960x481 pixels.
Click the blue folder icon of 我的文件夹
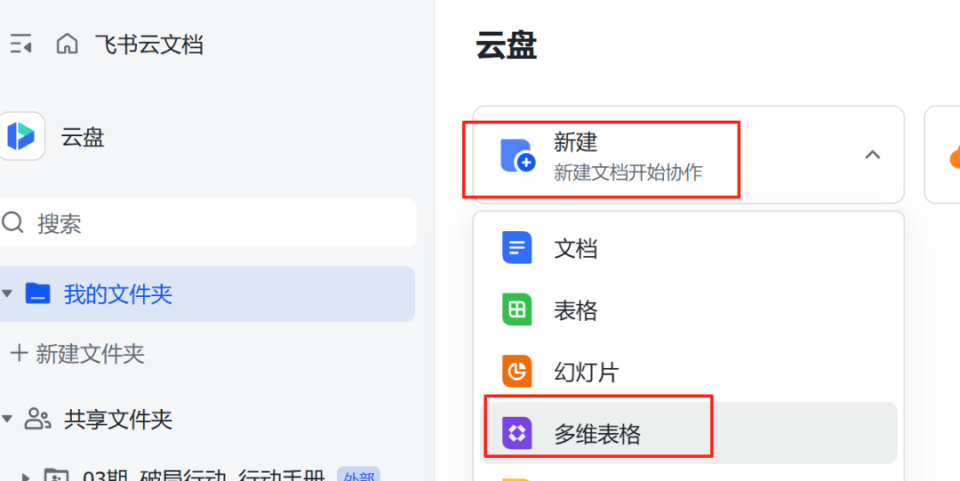pos(38,294)
